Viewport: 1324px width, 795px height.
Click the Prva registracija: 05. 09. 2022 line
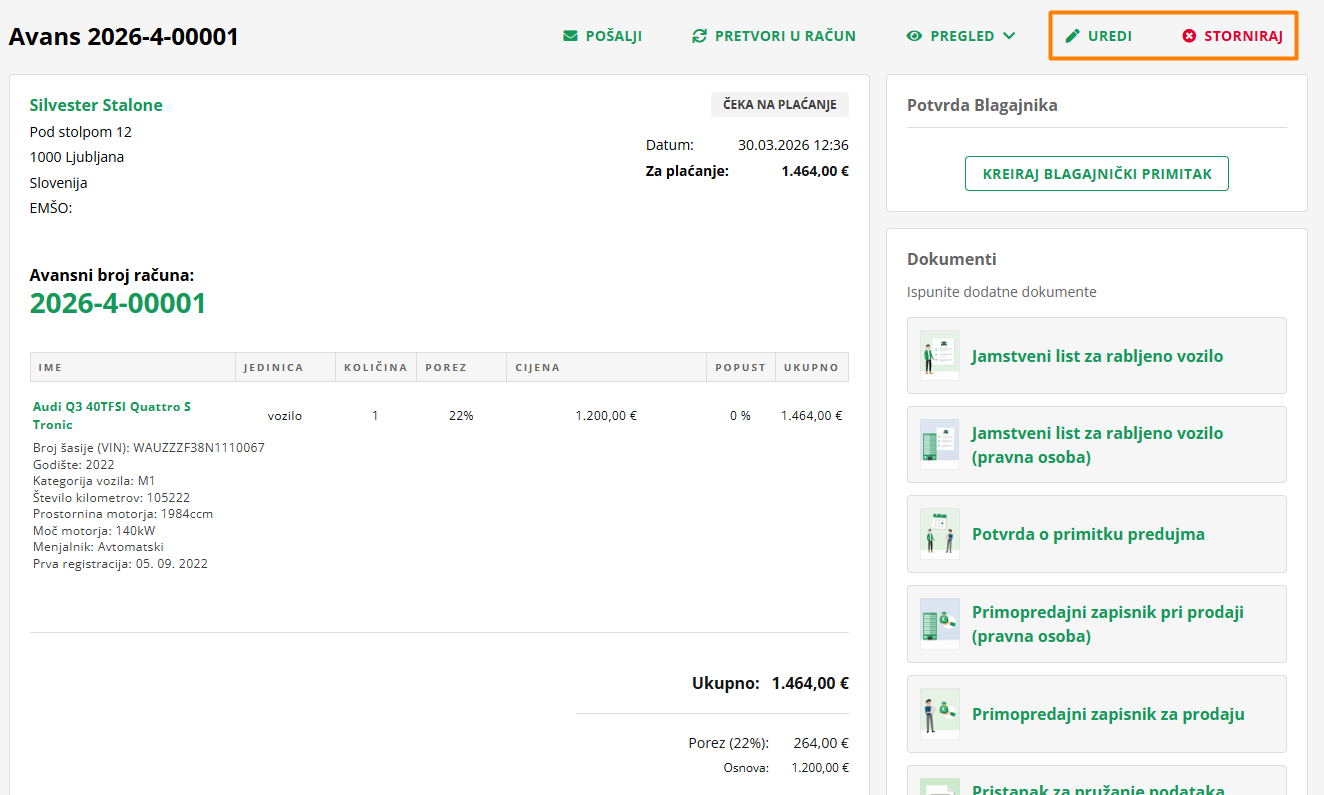click(120, 563)
